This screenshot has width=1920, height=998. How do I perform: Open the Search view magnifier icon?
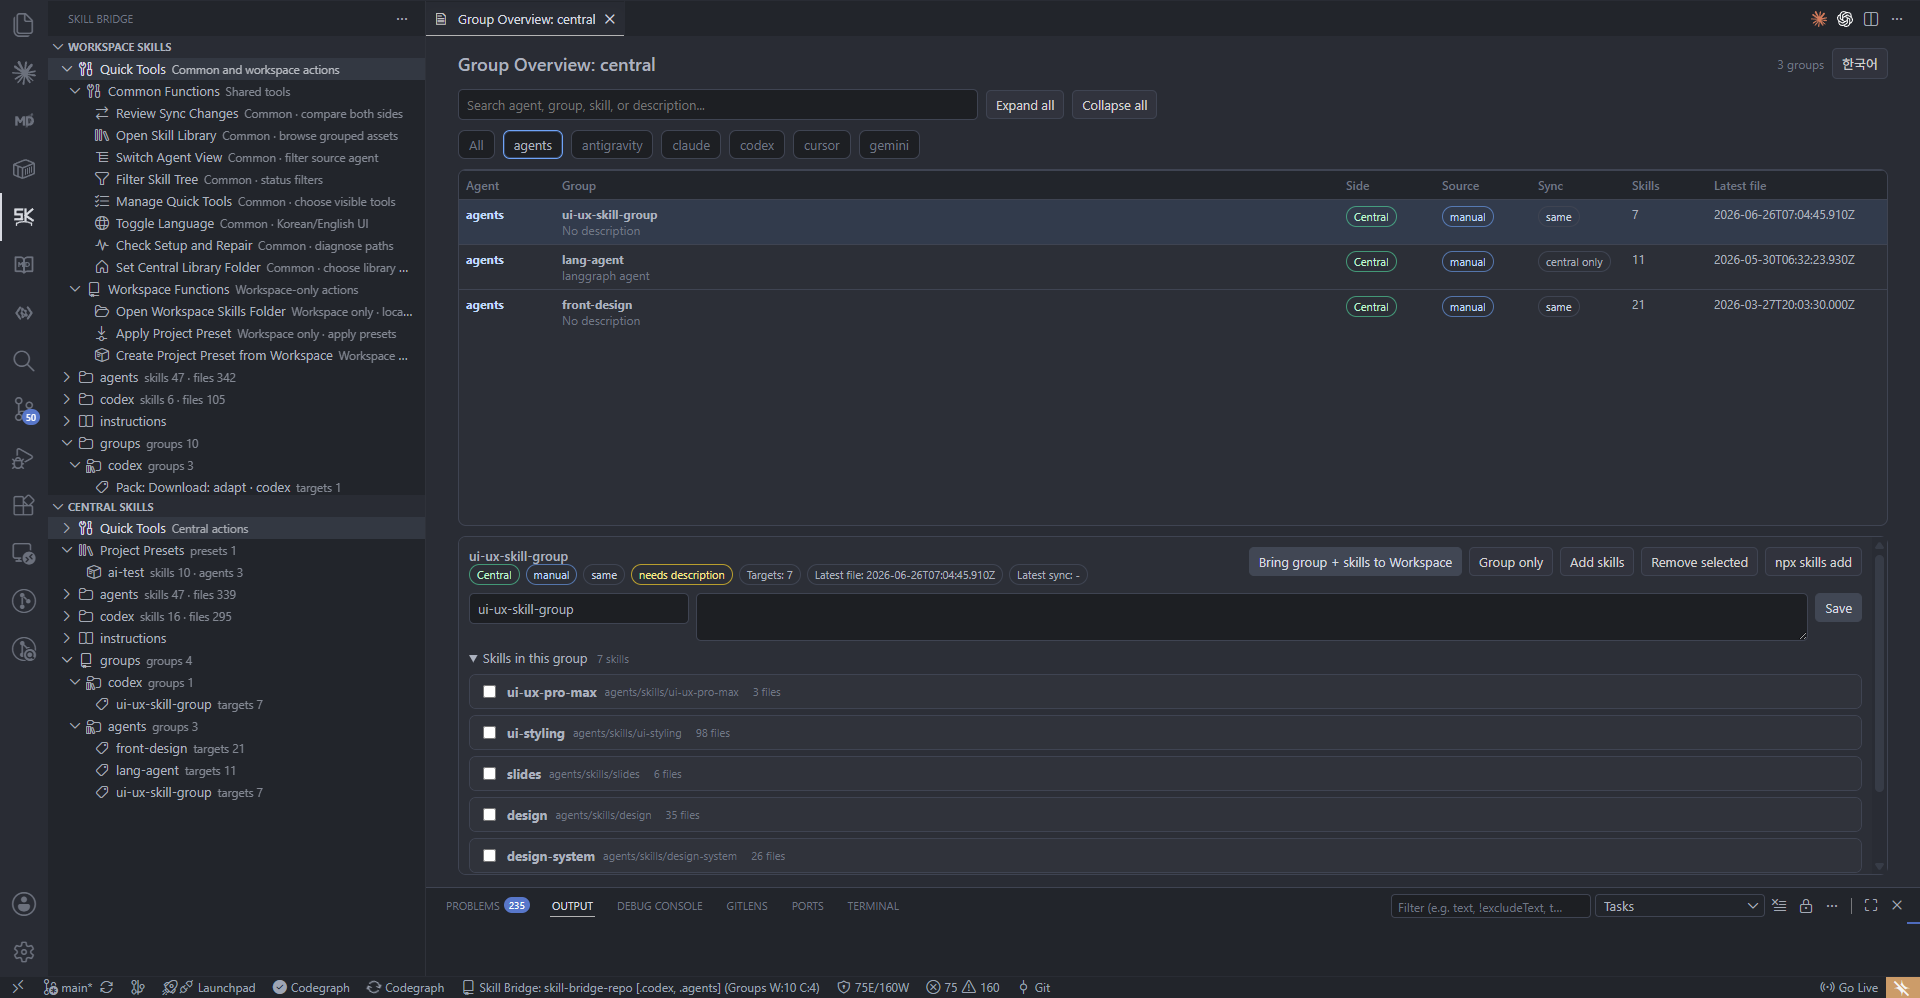pos(24,361)
